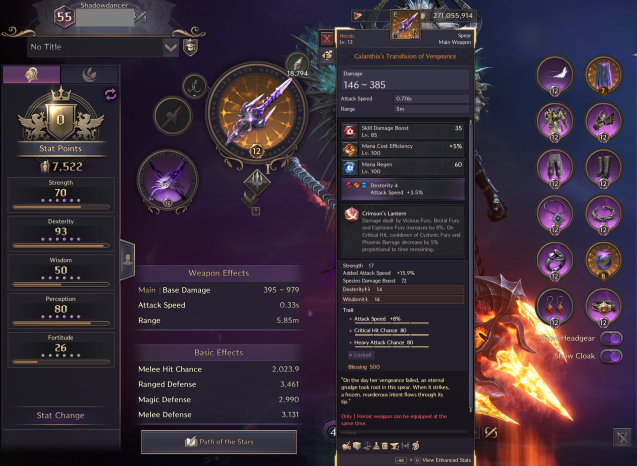Expand the side panel character tab arrow
637x466 pixels.
[128, 260]
